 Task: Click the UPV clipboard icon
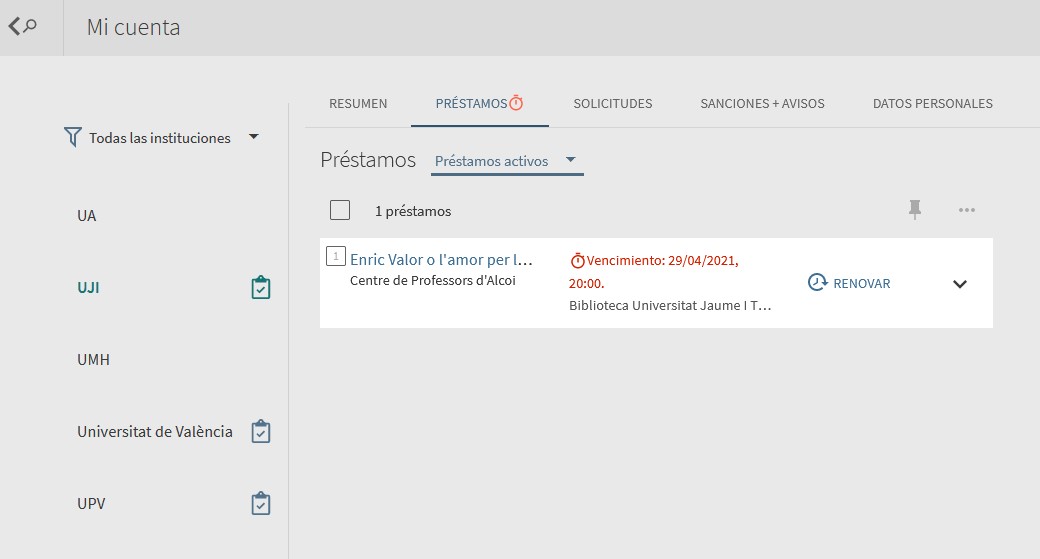(x=261, y=503)
